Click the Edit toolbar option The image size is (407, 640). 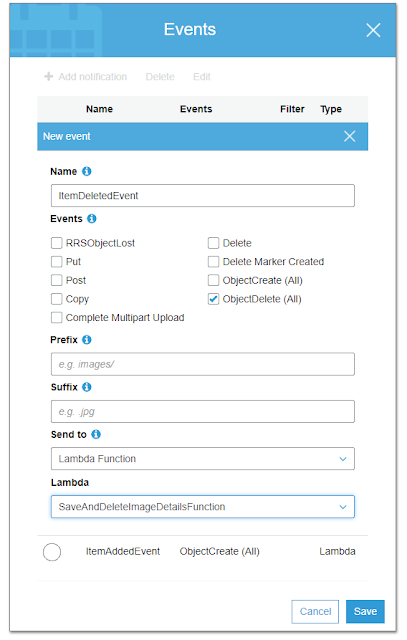click(x=202, y=77)
